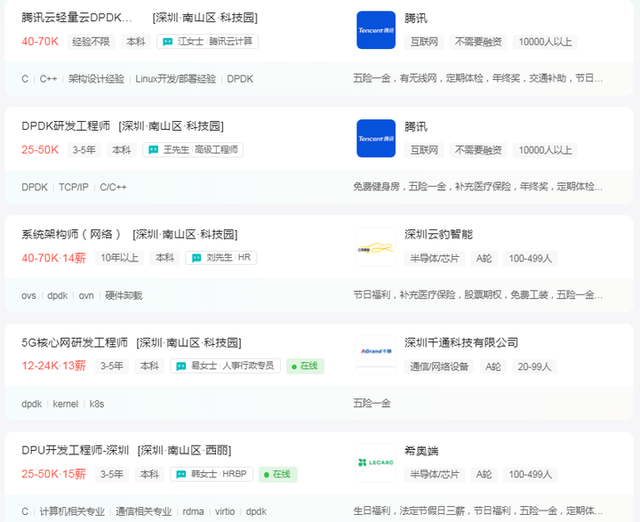Click 硬件卸载 skill tag
Viewport: 640px width, 522px height.
[124, 295]
